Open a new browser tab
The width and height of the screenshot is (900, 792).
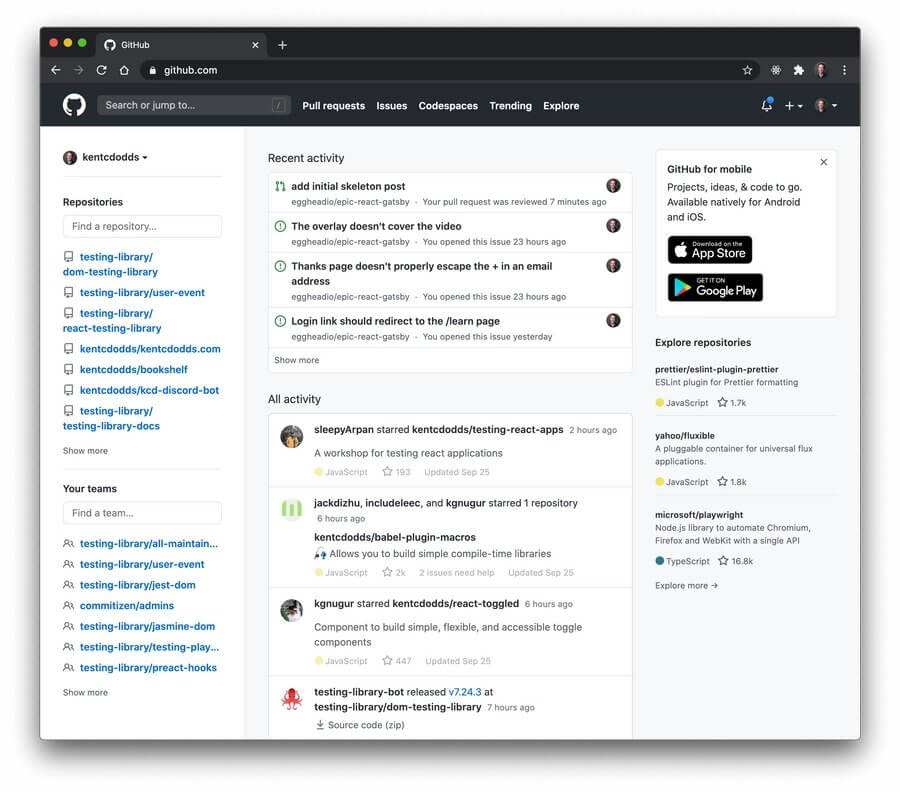282,45
